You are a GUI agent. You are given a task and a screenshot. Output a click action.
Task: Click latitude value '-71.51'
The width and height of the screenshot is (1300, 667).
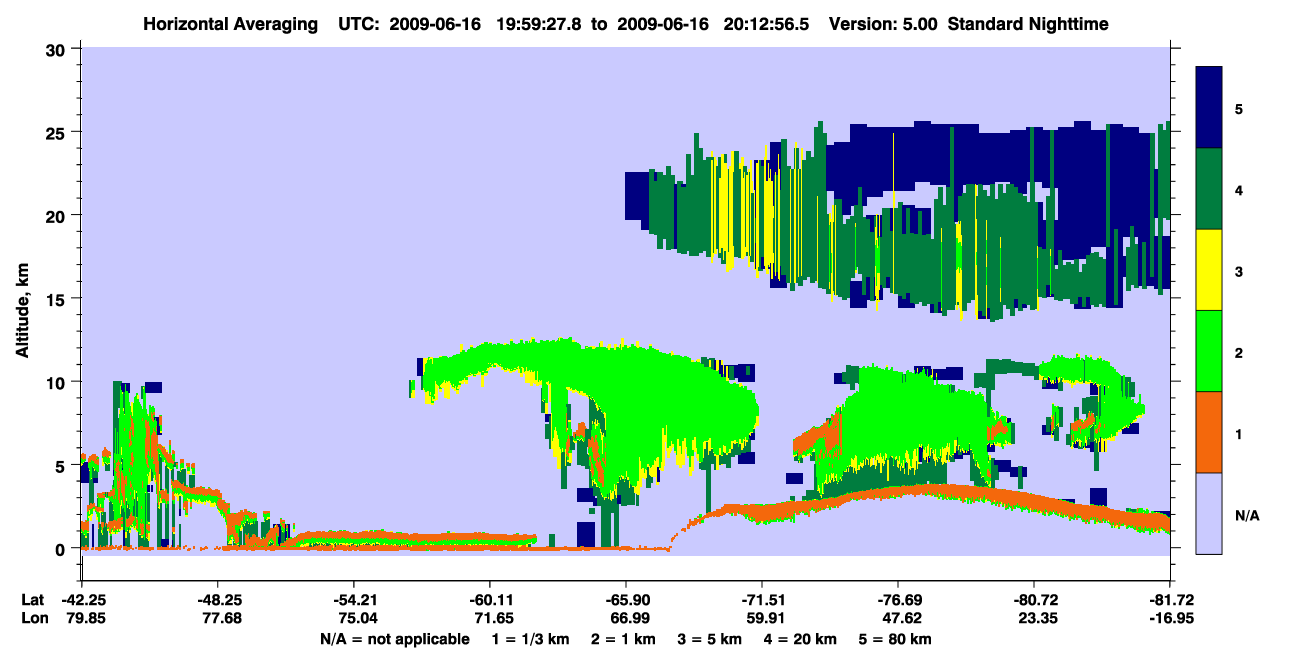tap(762, 600)
